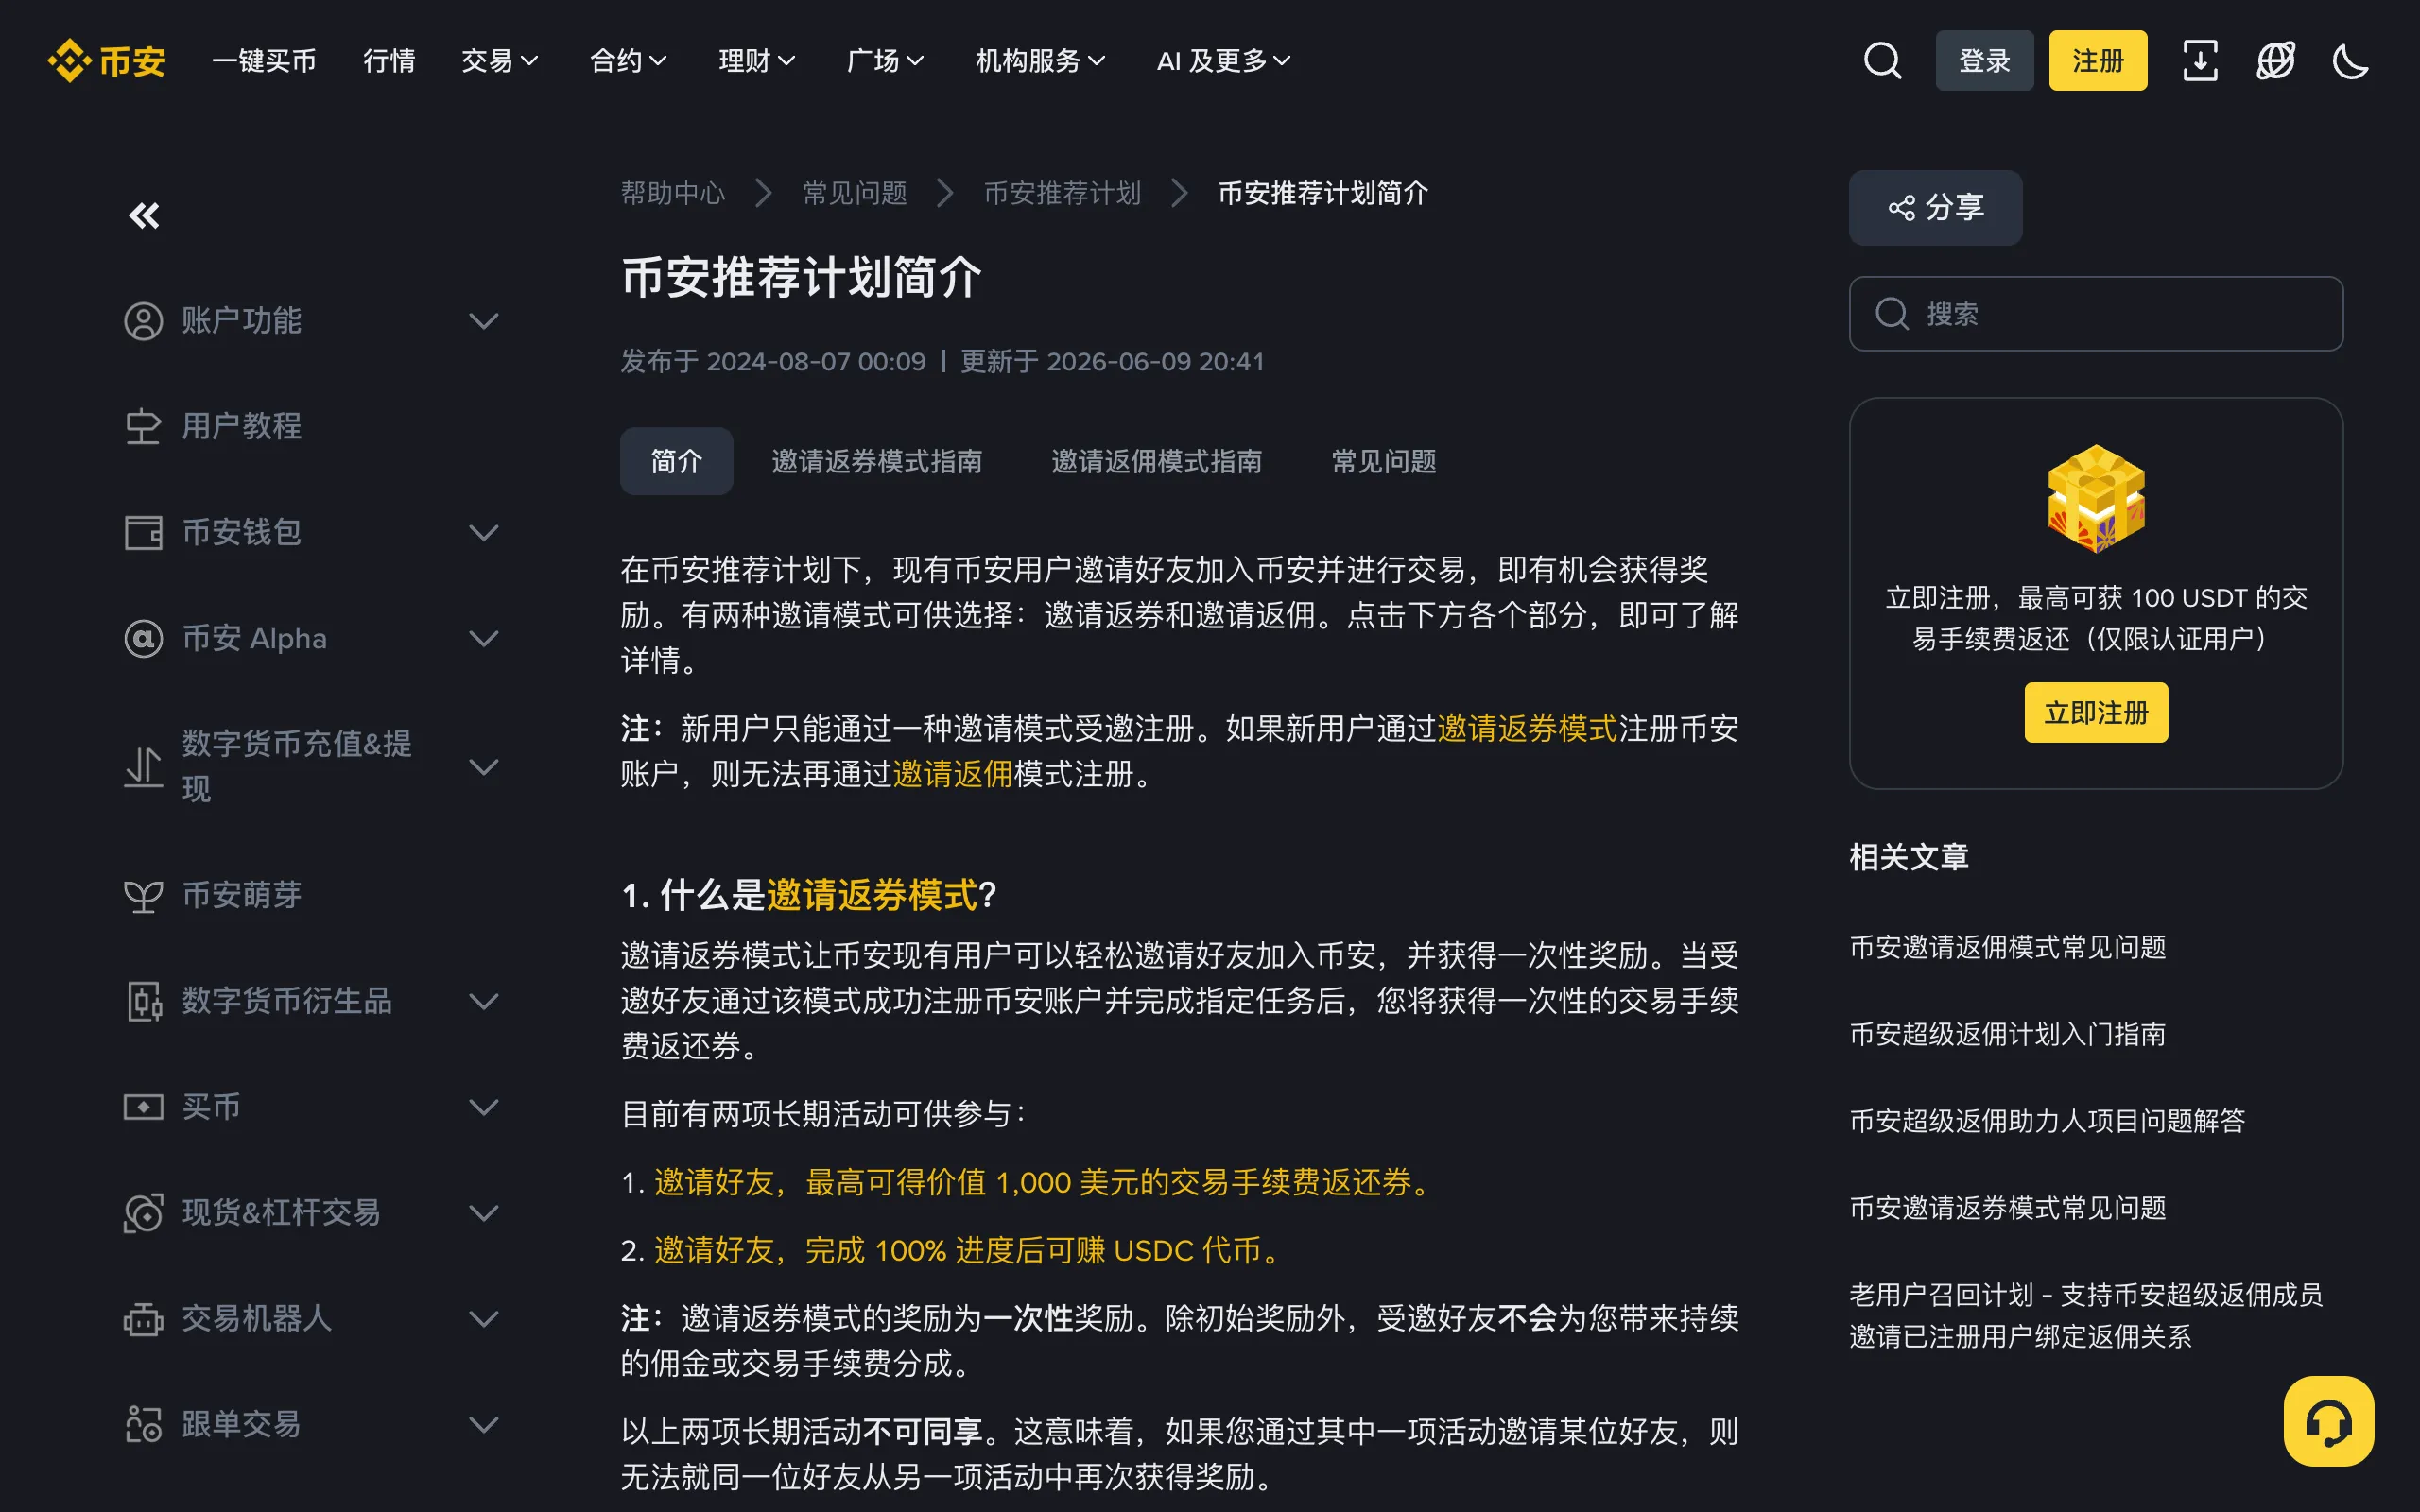Open the 合约 dropdown in top nav

pos(628,61)
